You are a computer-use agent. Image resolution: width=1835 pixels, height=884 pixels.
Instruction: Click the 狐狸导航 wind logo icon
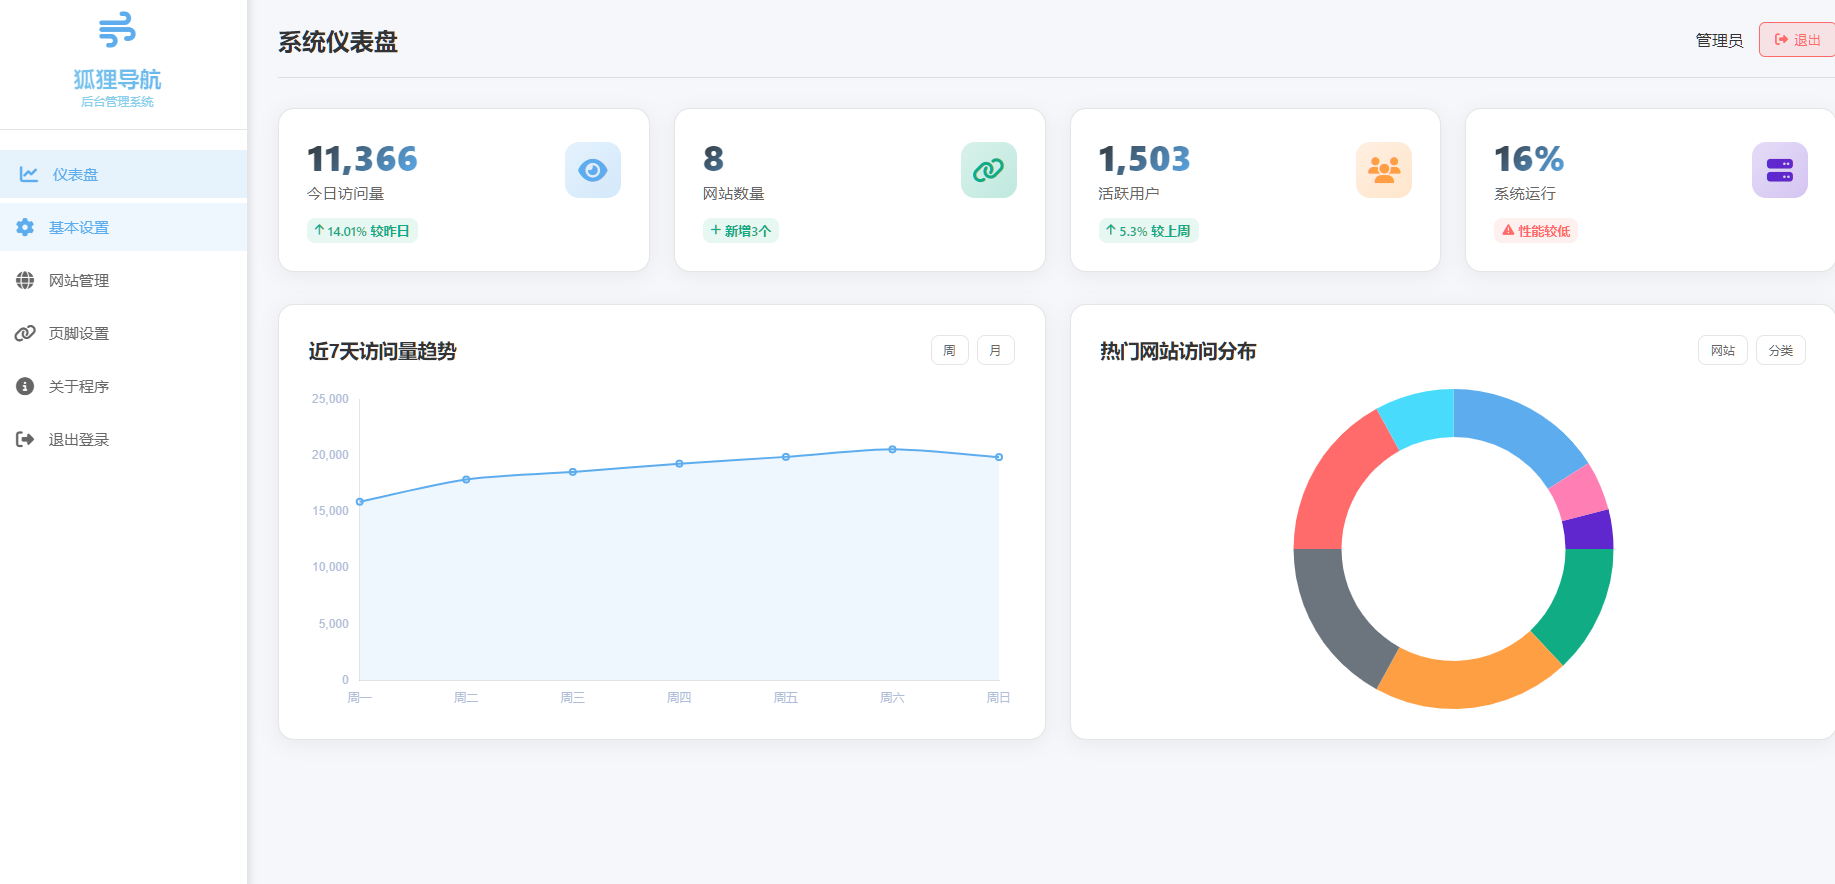pos(117,30)
